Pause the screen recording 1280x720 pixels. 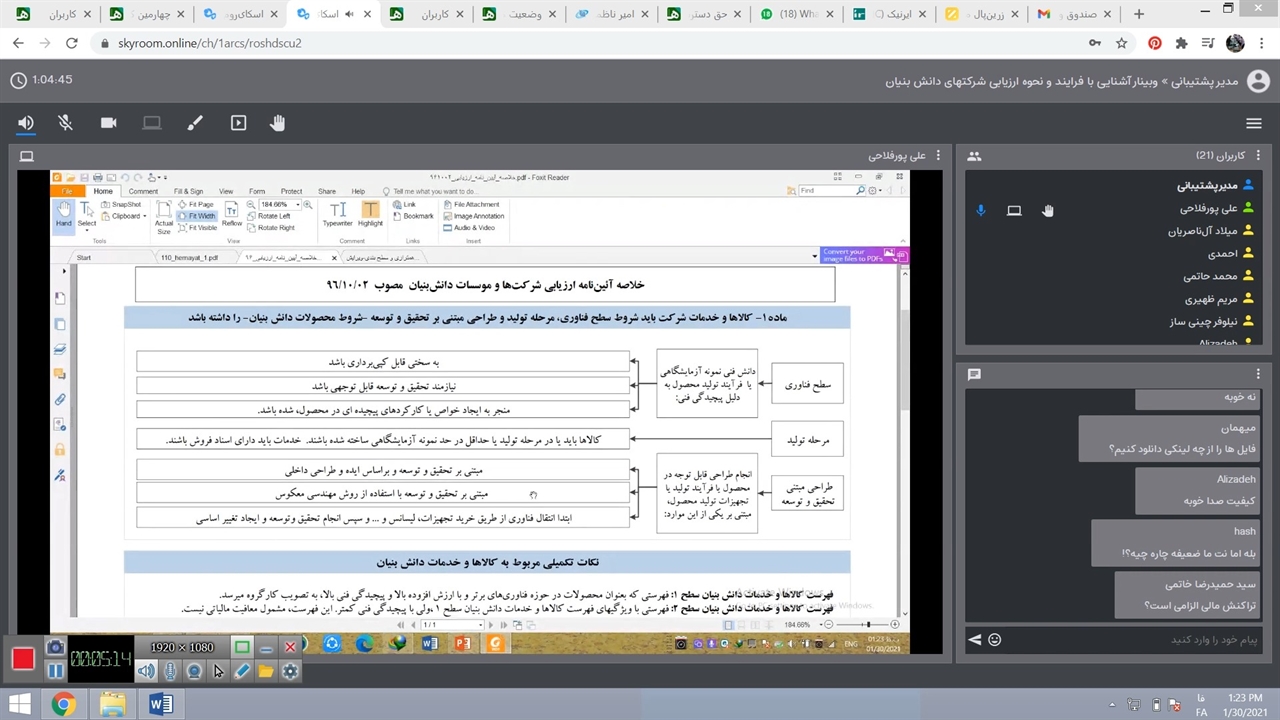(x=55, y=672)
